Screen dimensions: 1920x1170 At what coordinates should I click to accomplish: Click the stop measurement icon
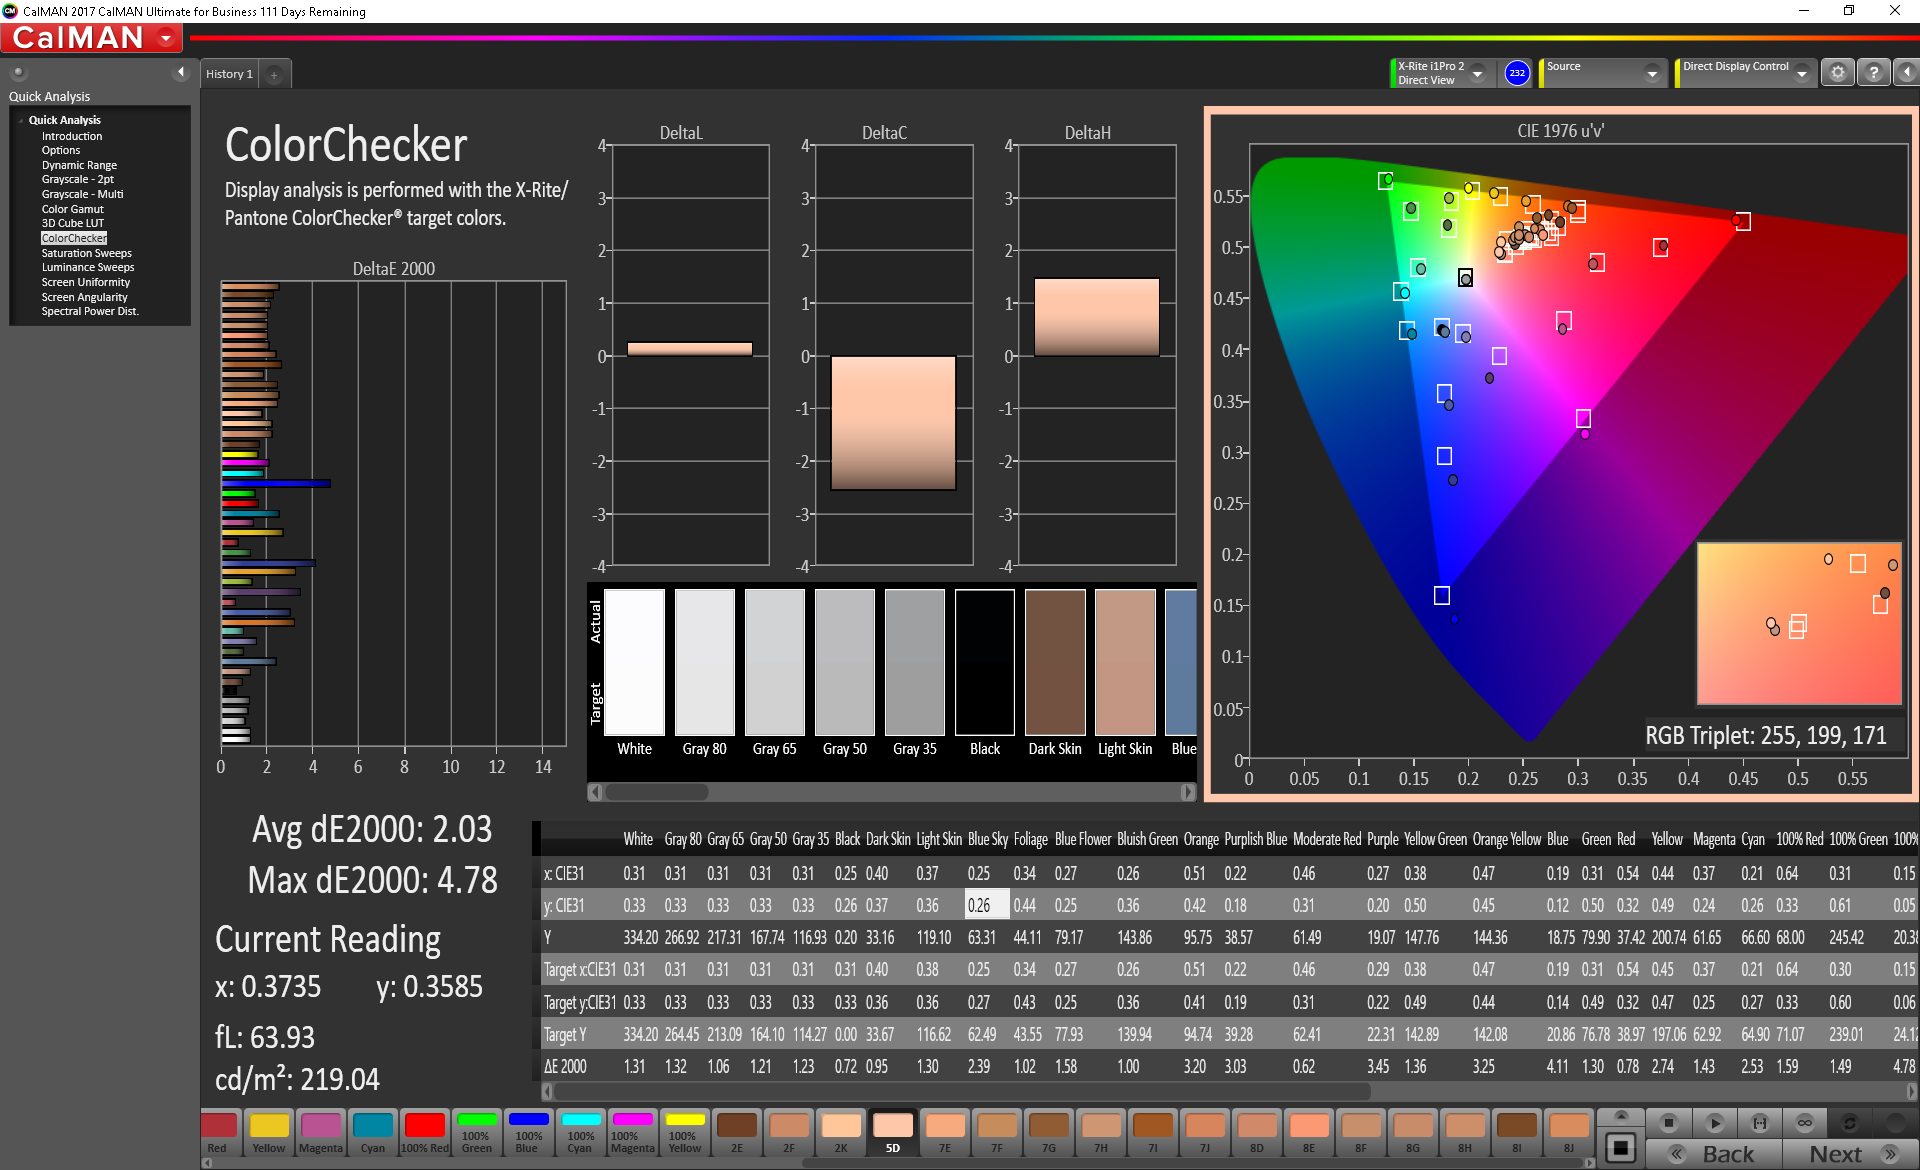click(x=1668, y=1122)
